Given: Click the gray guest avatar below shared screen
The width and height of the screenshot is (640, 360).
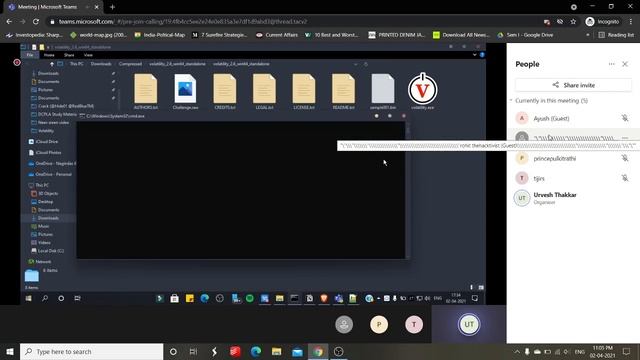Looking at the screenshot, I should click(344, 324).
